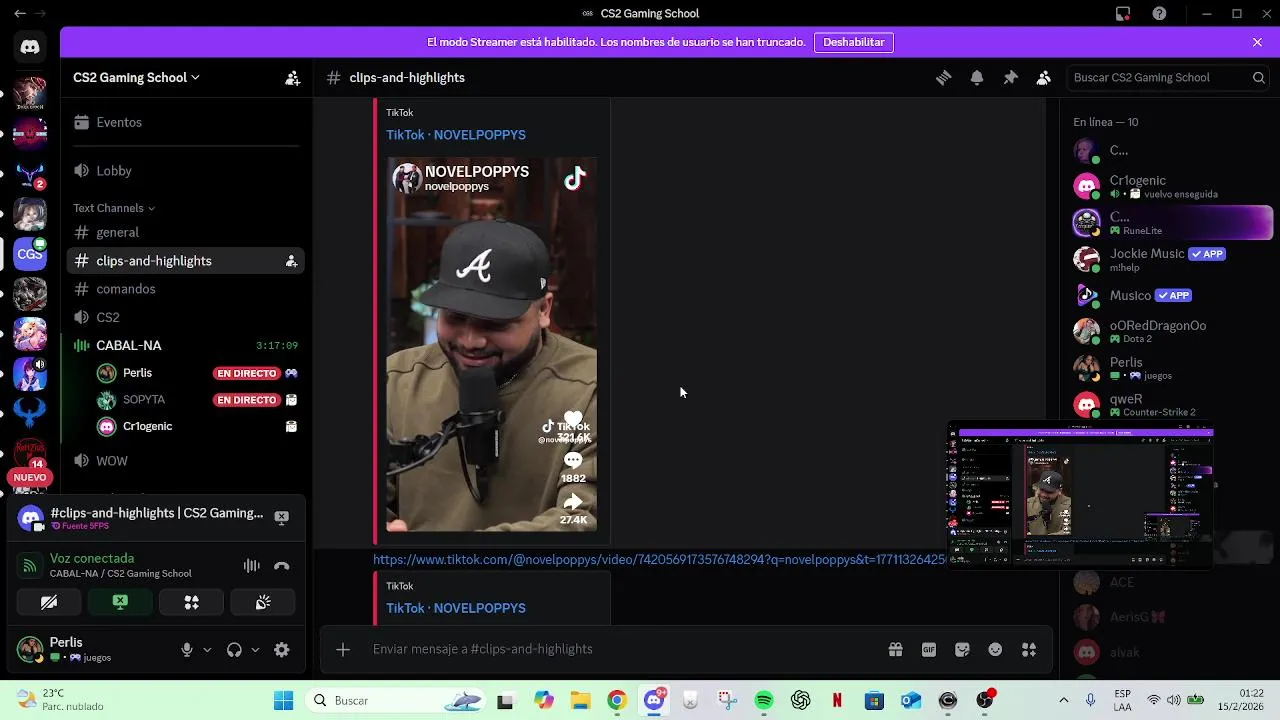Open soundboard button in voice panel
Image resolution: width=1280 pixels, height=720 pixels.
263,602
